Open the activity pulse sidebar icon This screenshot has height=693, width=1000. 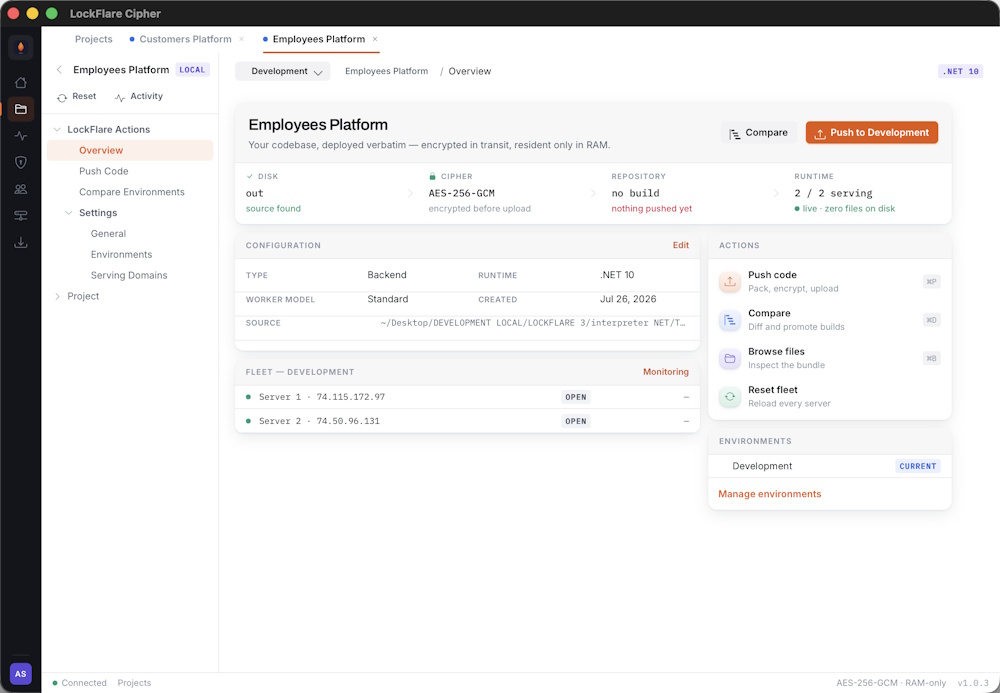(x=20, y=136)
